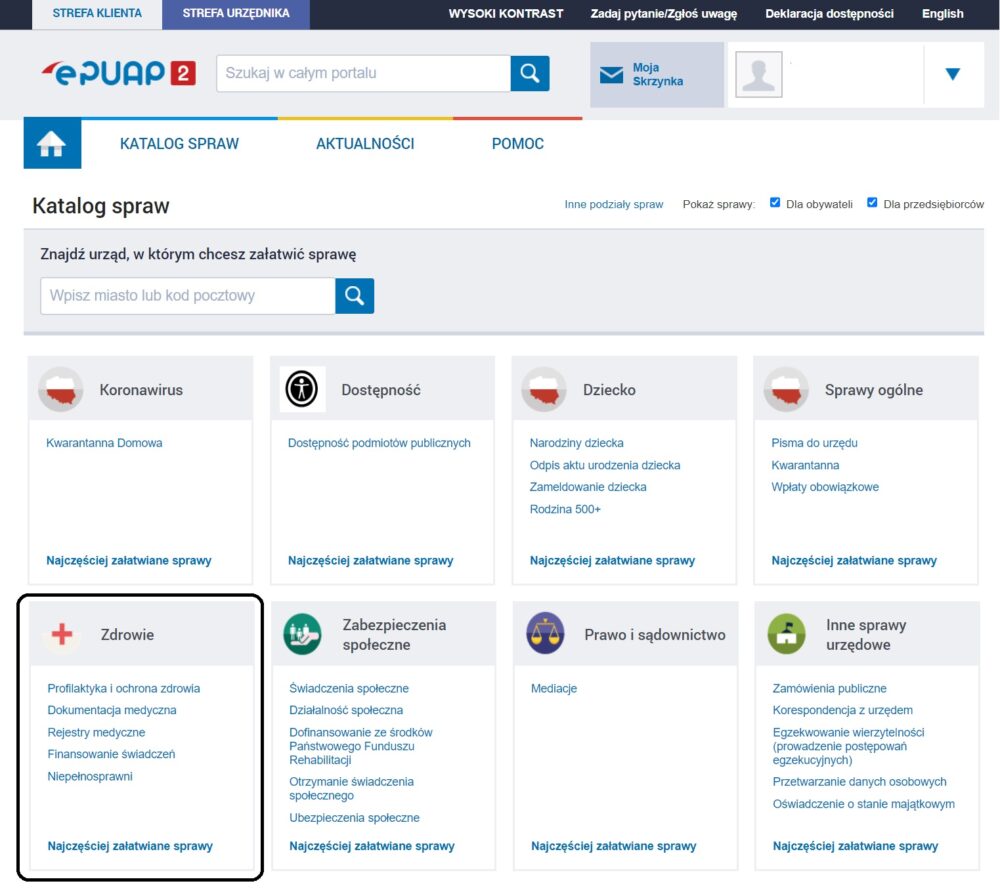Click the Dostępność accessibility icon
1000x896 pixels.
pos(302,390)
